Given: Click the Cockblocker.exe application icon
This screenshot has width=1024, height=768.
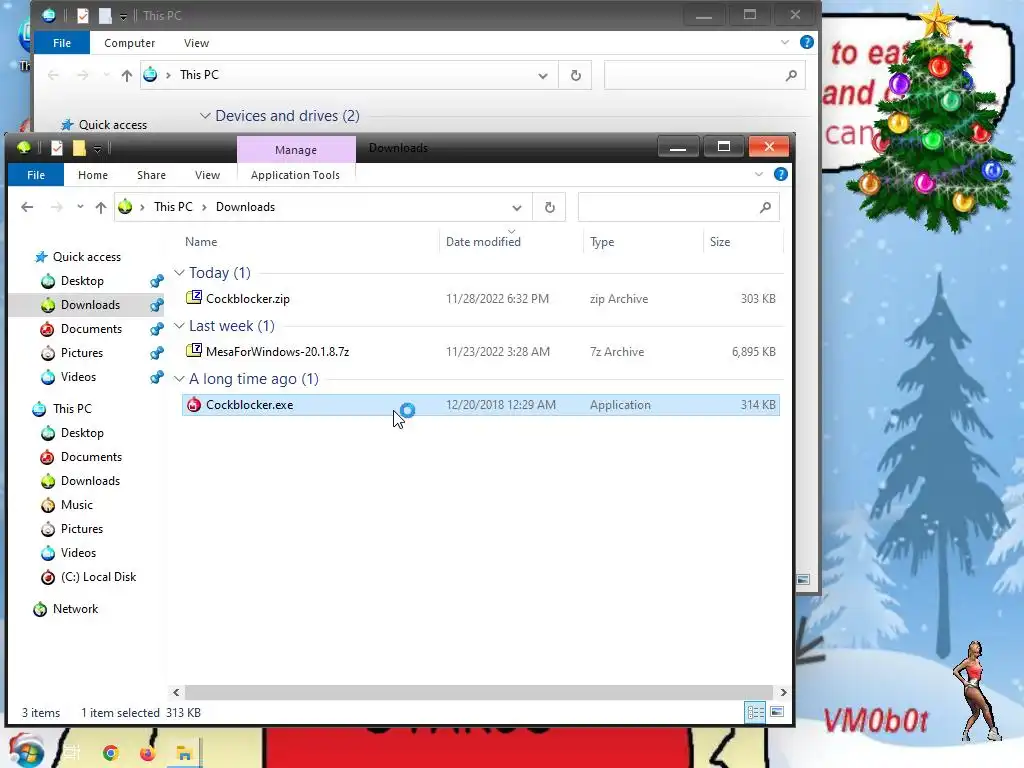Looking at the screenshot, I should click(x=194, y=405).
